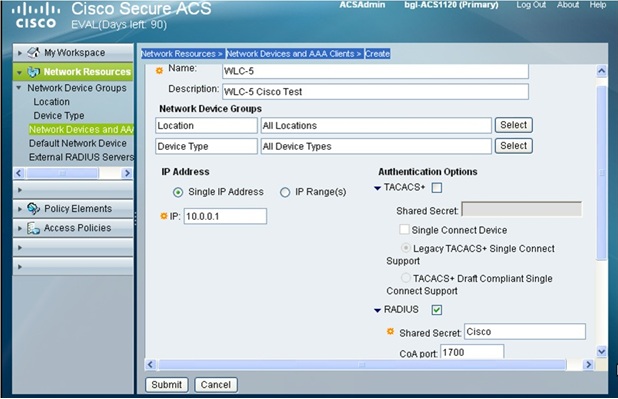Open Network Devices and AAA Clients item
618x399 pixels.
pos(81,129)
